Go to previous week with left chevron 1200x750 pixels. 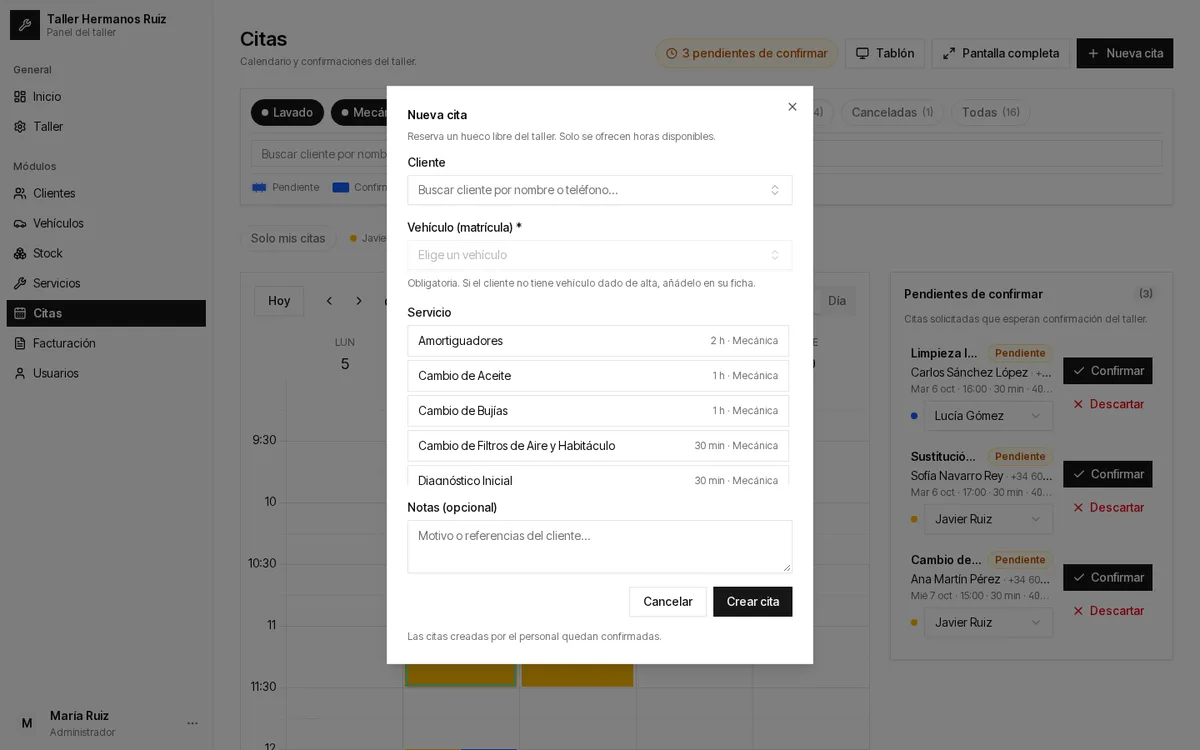coord(329,301)
